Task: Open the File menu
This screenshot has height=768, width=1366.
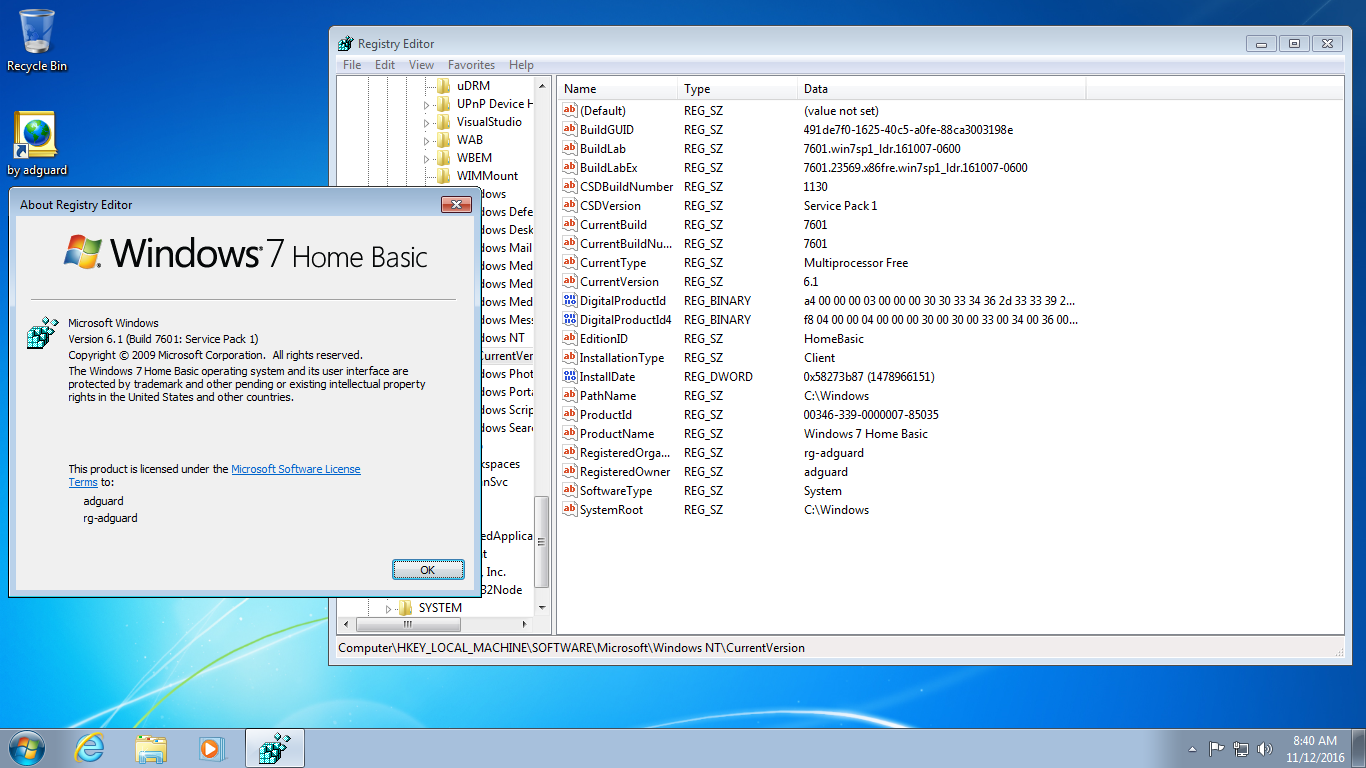Action: pos(352,65)
